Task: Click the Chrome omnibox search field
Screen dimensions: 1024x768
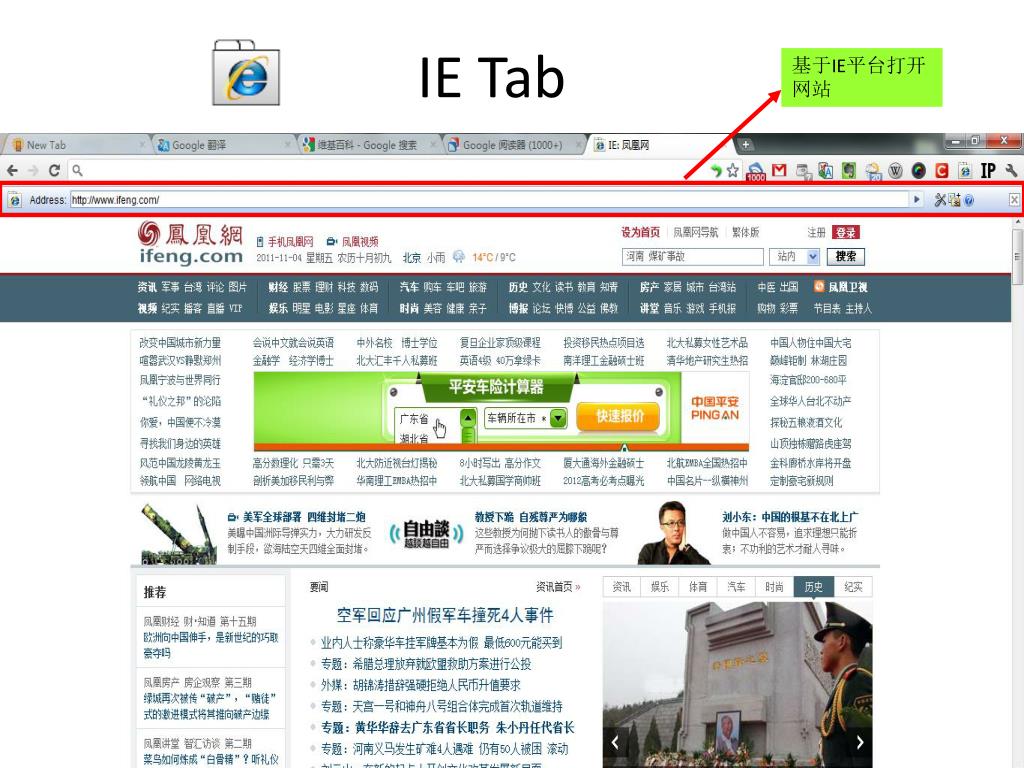Action: coord(392,170)
